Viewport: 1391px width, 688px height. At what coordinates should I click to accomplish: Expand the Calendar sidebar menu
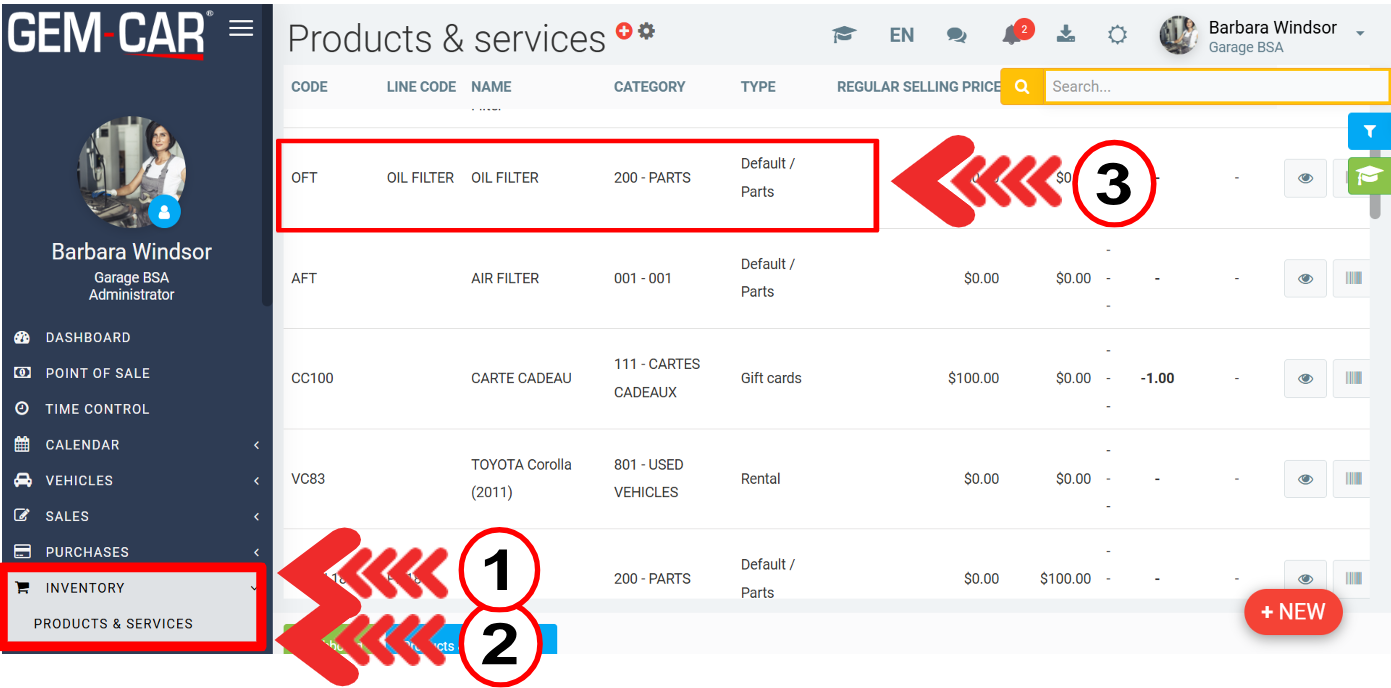[x=136, y=445]
